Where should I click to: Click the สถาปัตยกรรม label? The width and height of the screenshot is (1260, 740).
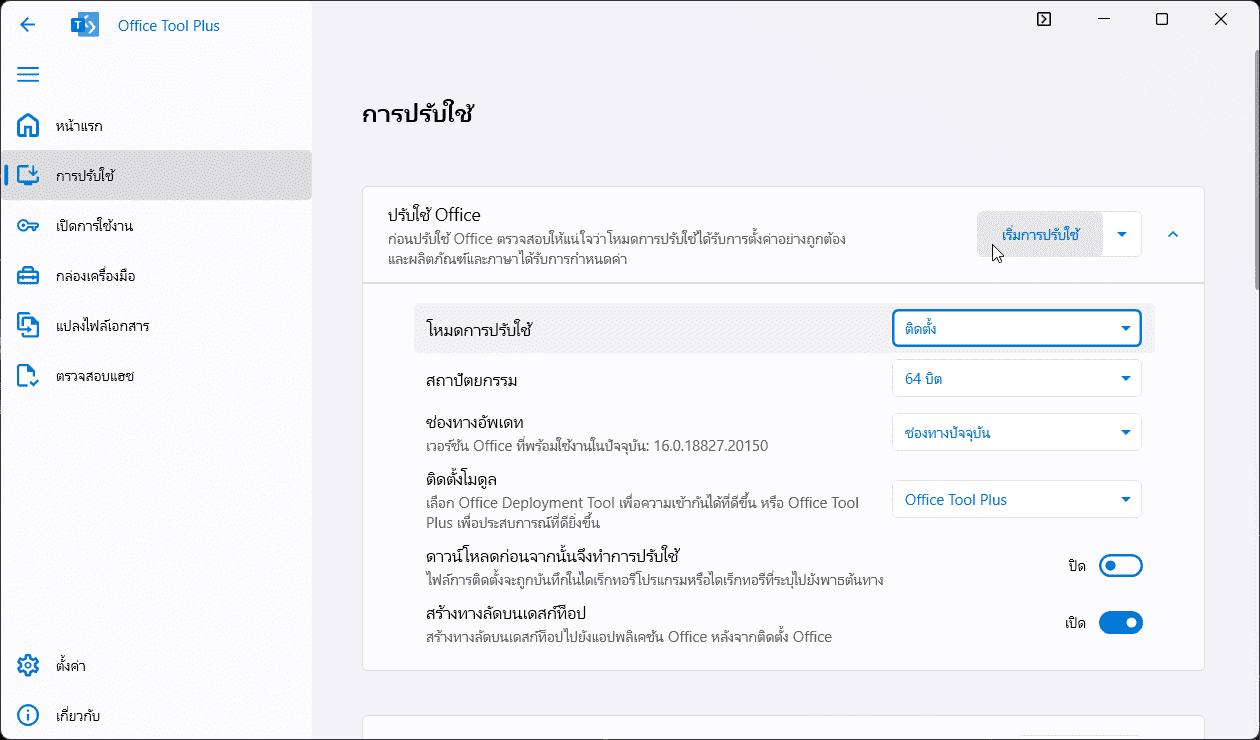[x=472, y=380]
